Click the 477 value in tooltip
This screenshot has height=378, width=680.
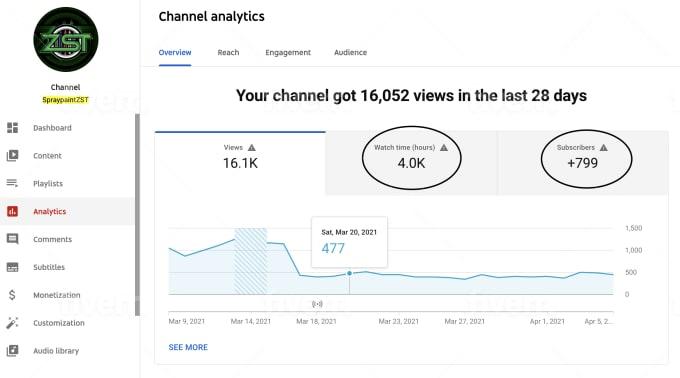pos(333,248)
